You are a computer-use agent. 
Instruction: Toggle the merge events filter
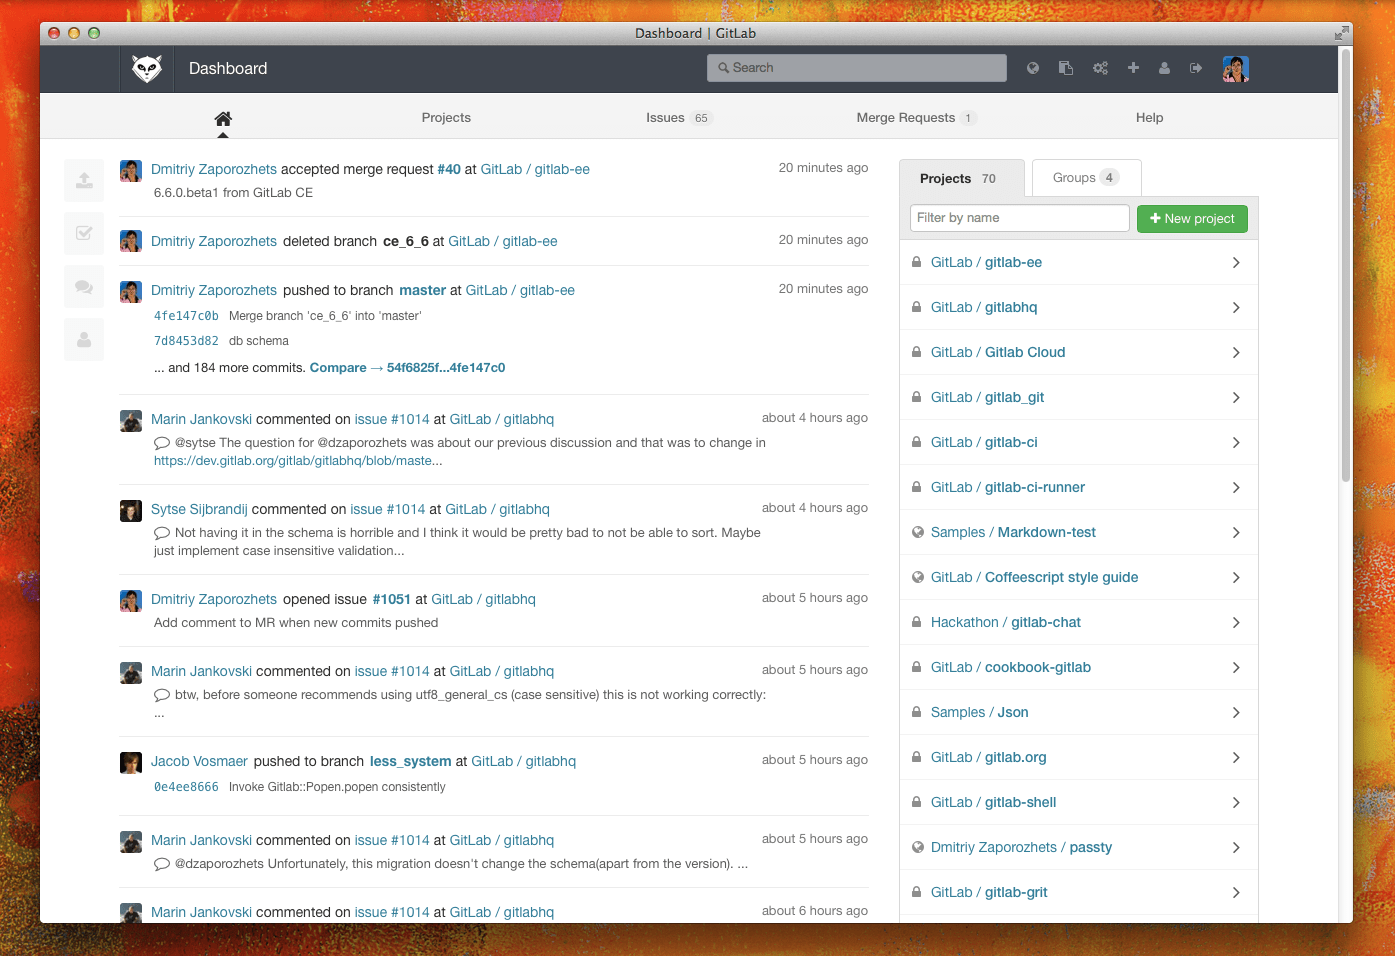click(x=84, y=233)
